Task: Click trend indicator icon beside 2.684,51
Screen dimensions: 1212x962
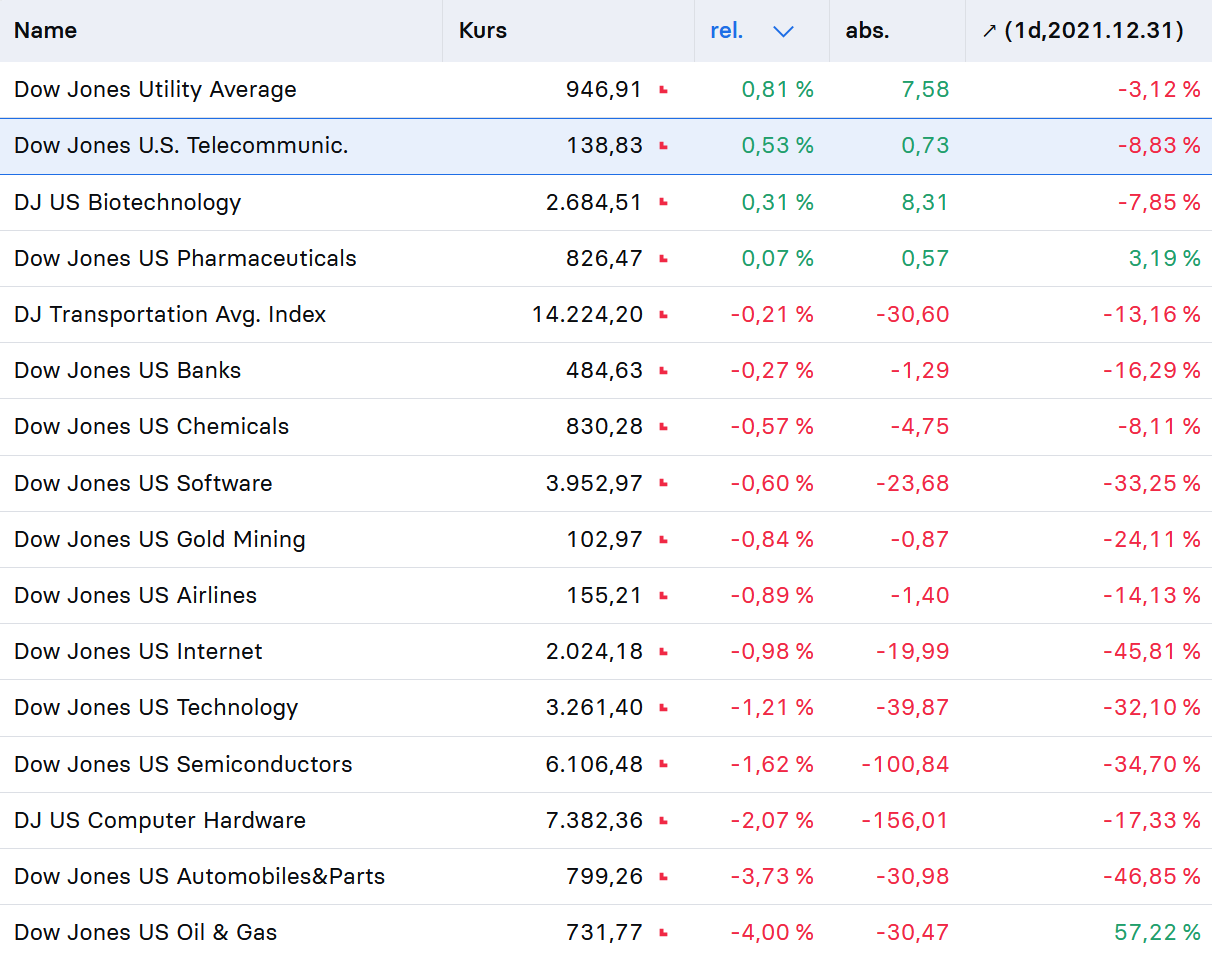Action: (x=663, y=202)
